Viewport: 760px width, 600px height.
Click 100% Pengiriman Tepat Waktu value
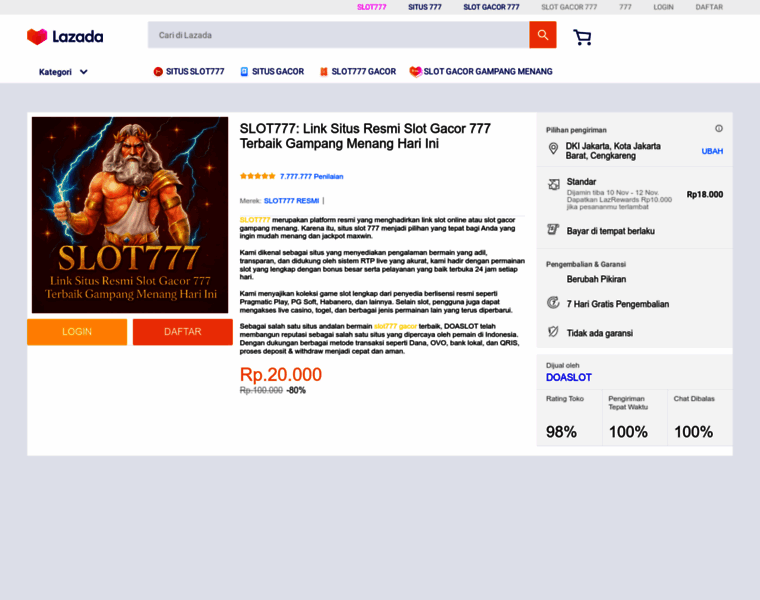pos(628,432)
